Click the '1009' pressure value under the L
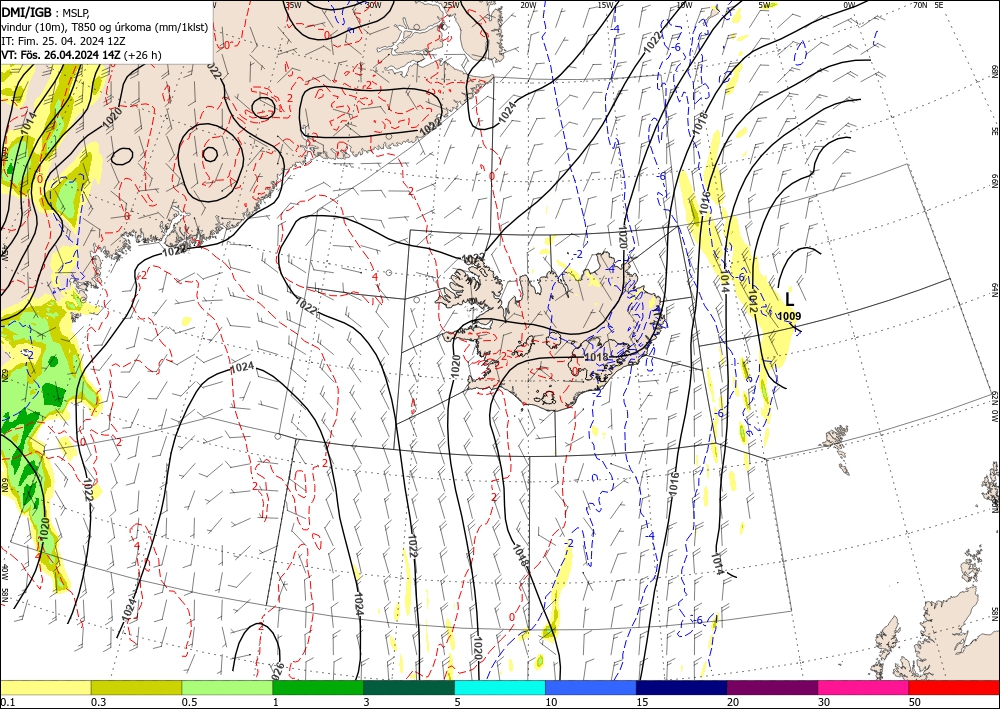The width and height of the screenshot is (1000, 709). coord(790,316)
